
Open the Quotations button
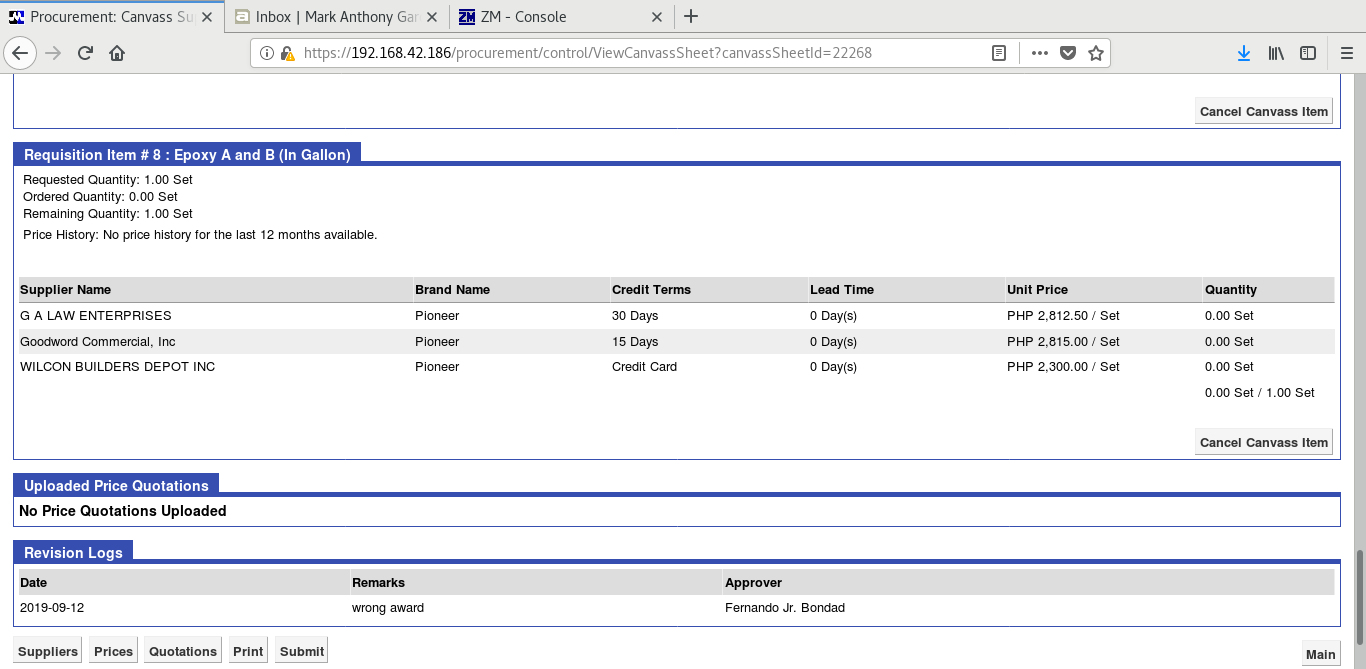183,651
